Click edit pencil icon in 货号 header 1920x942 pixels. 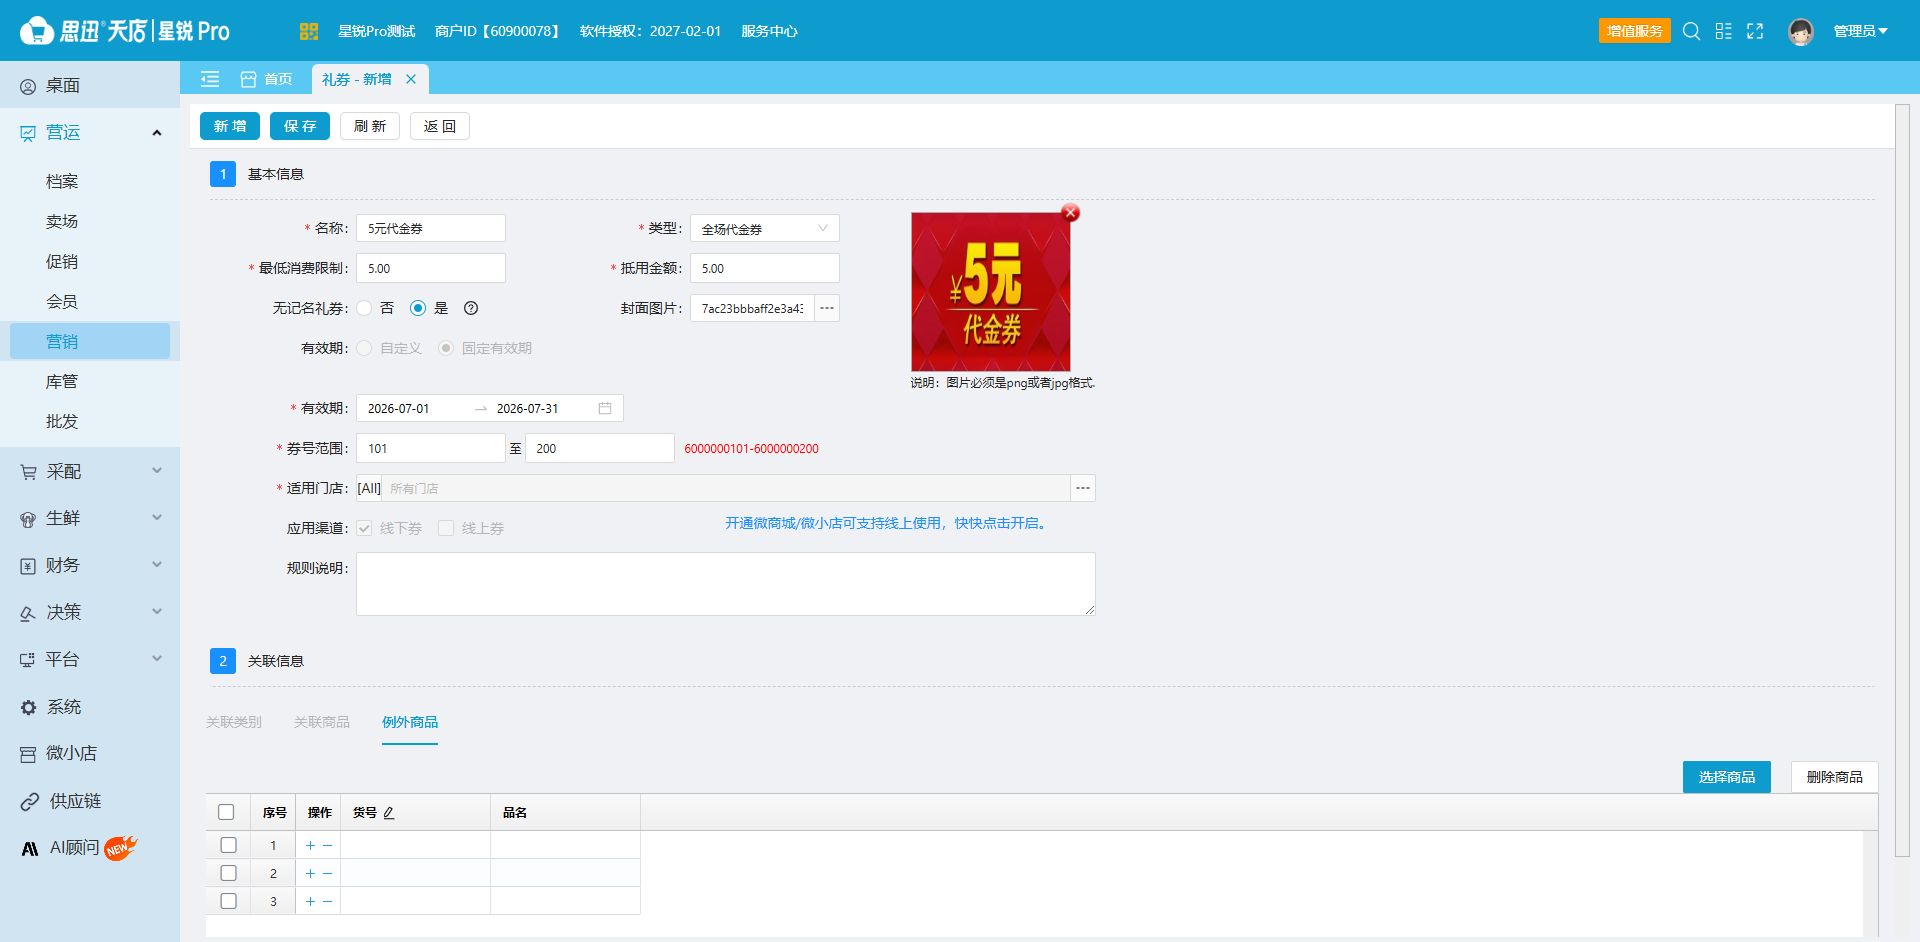coord(389,813)
